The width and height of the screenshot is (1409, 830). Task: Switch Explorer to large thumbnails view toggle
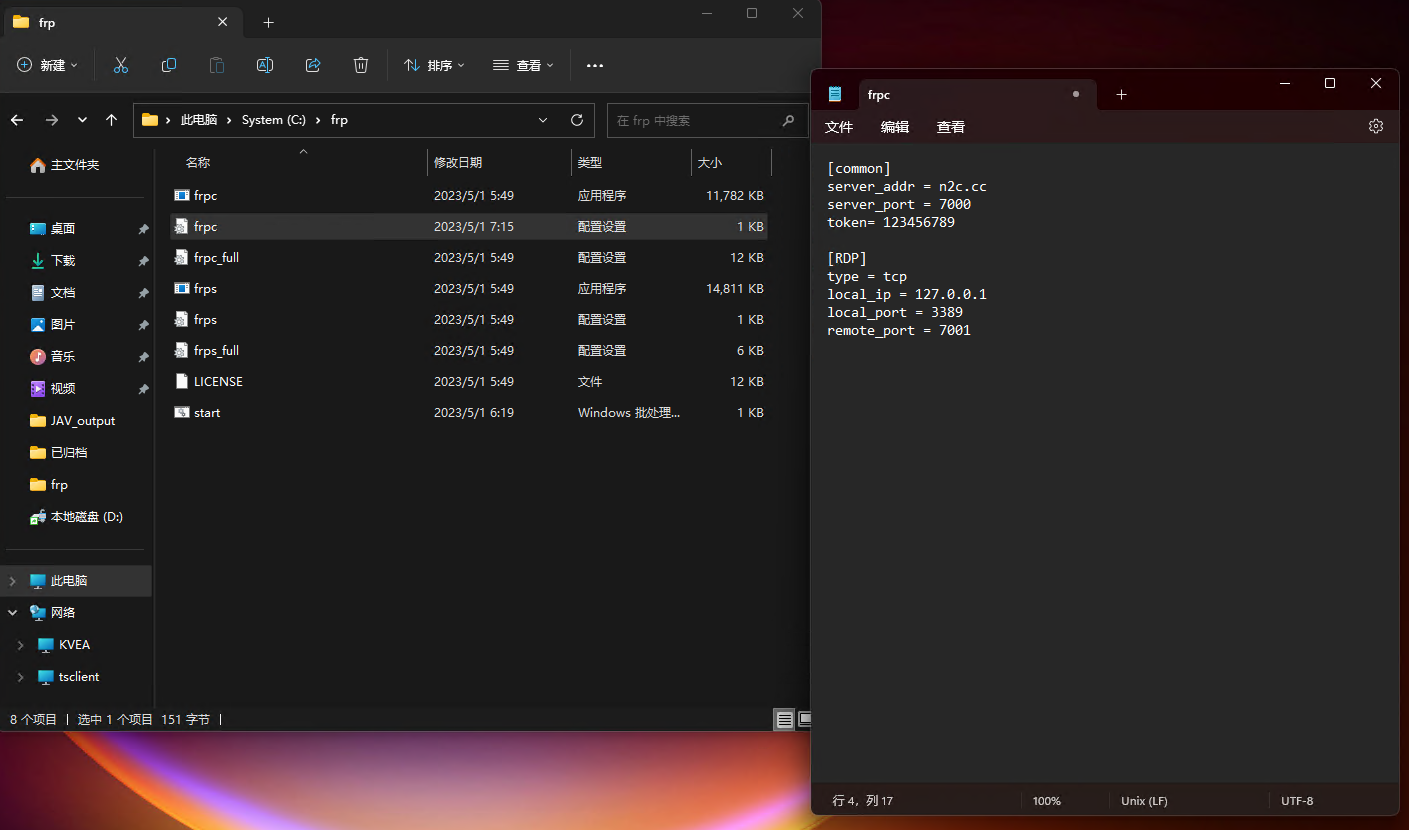[806, 719]
